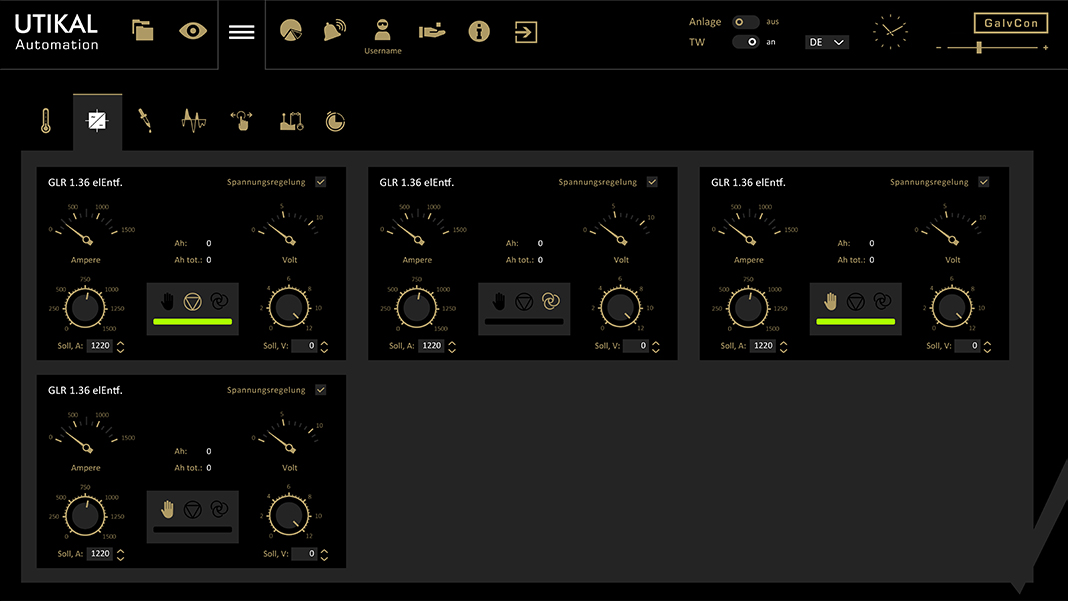Image resolution: width=1068 pixels, height=601 pixels.
Task: Open the hamburger main menu
Action: [x=241, y=32]
